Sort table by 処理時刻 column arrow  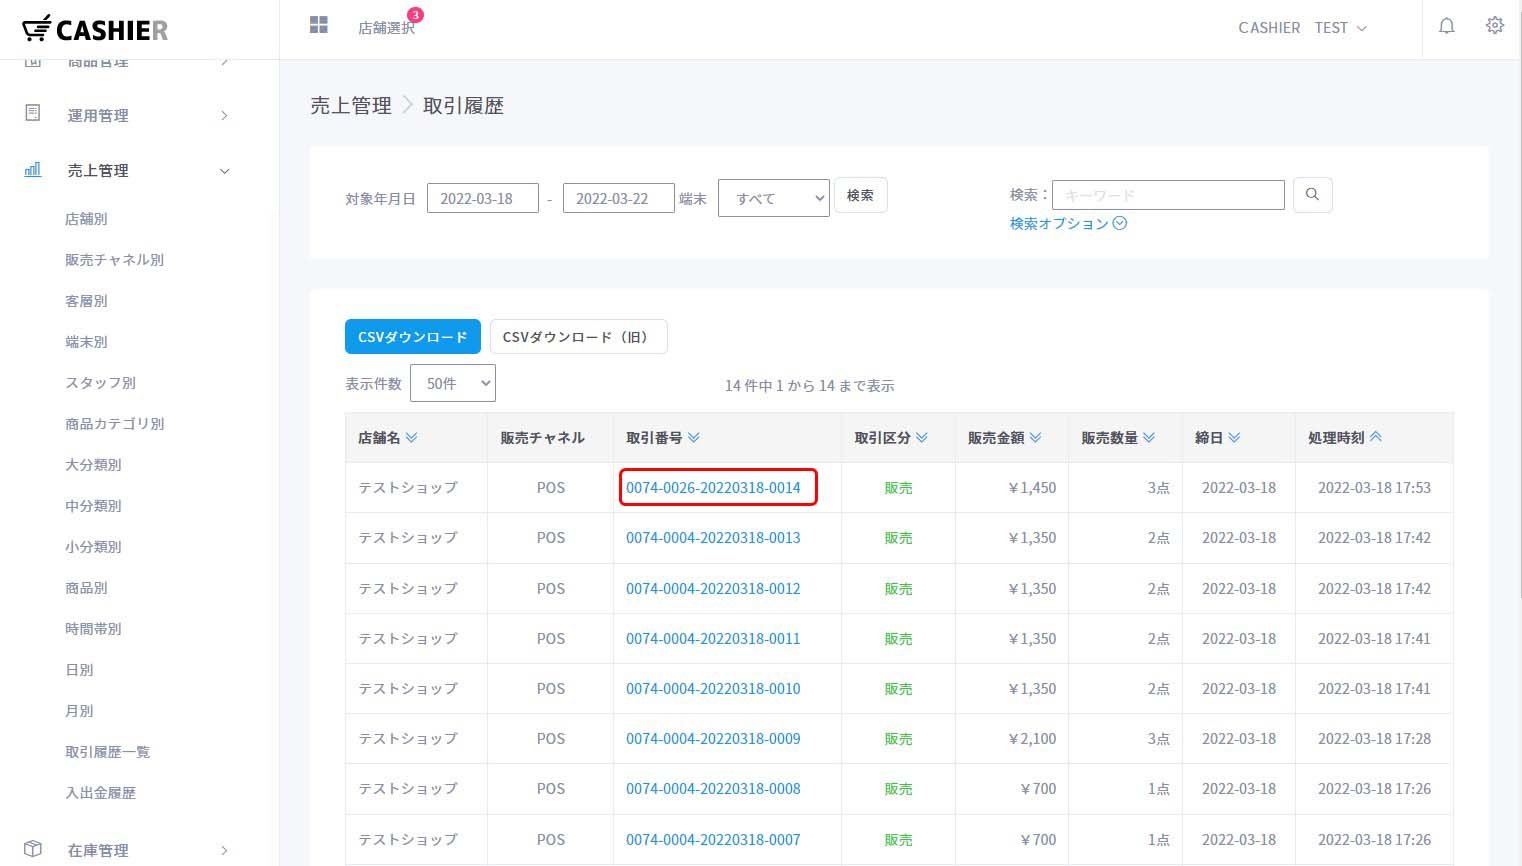[1376, 437]
